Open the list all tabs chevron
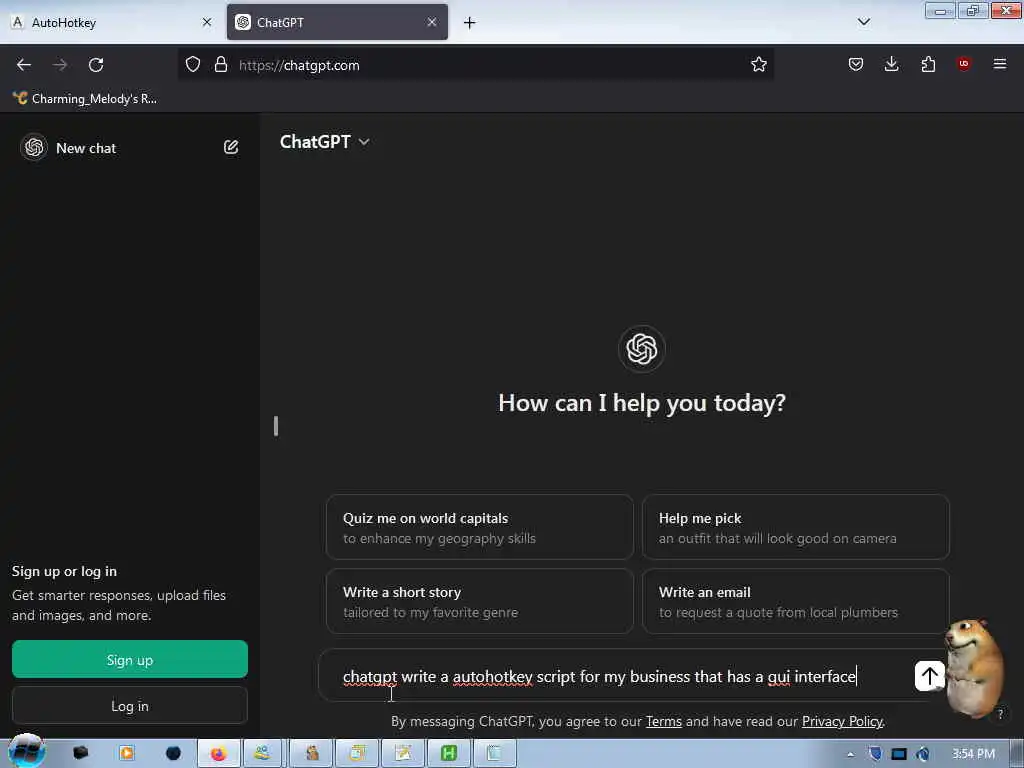Screen dimensions: 1024x768 click(863, 22)
